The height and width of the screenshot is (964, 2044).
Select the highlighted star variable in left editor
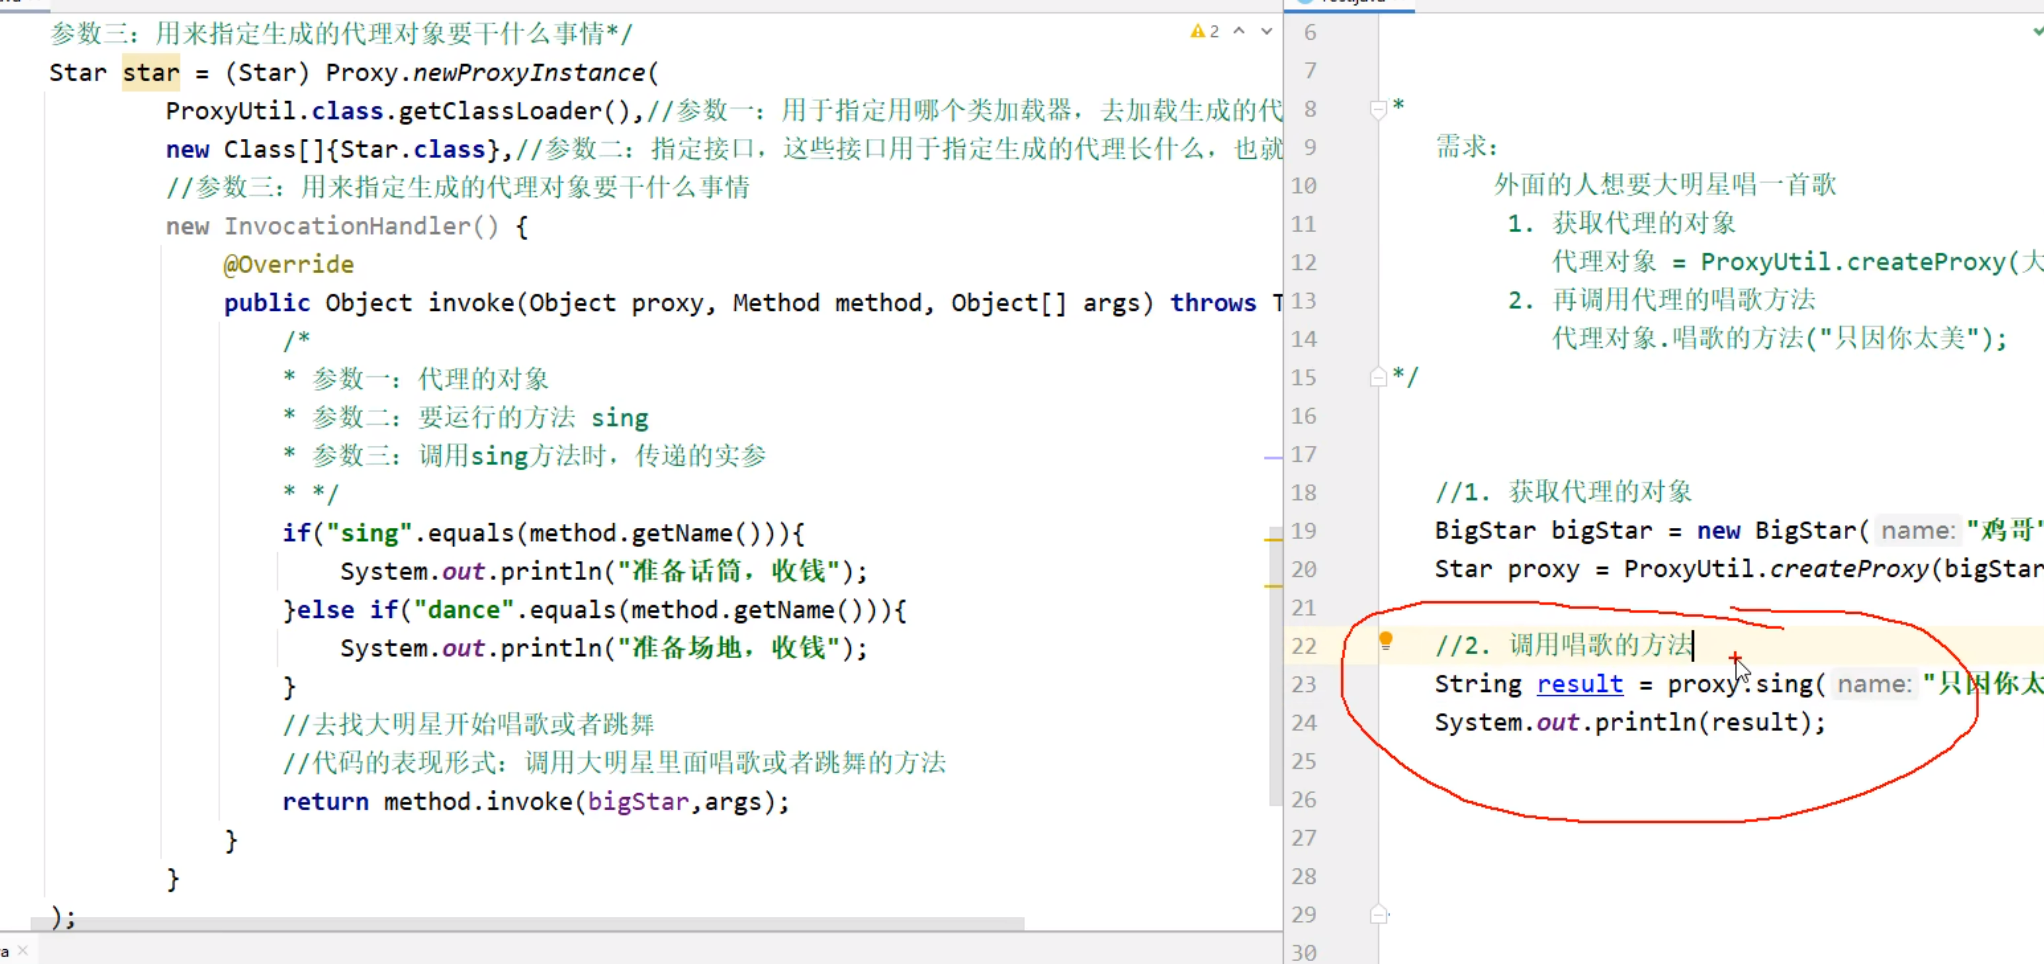150,72
